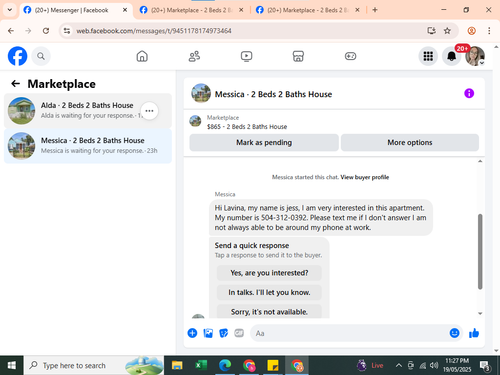500x375 pixels.
Task: Click the back arrow beside Marketplace heading
Action: pyautogui.click(x=15, y=84)
